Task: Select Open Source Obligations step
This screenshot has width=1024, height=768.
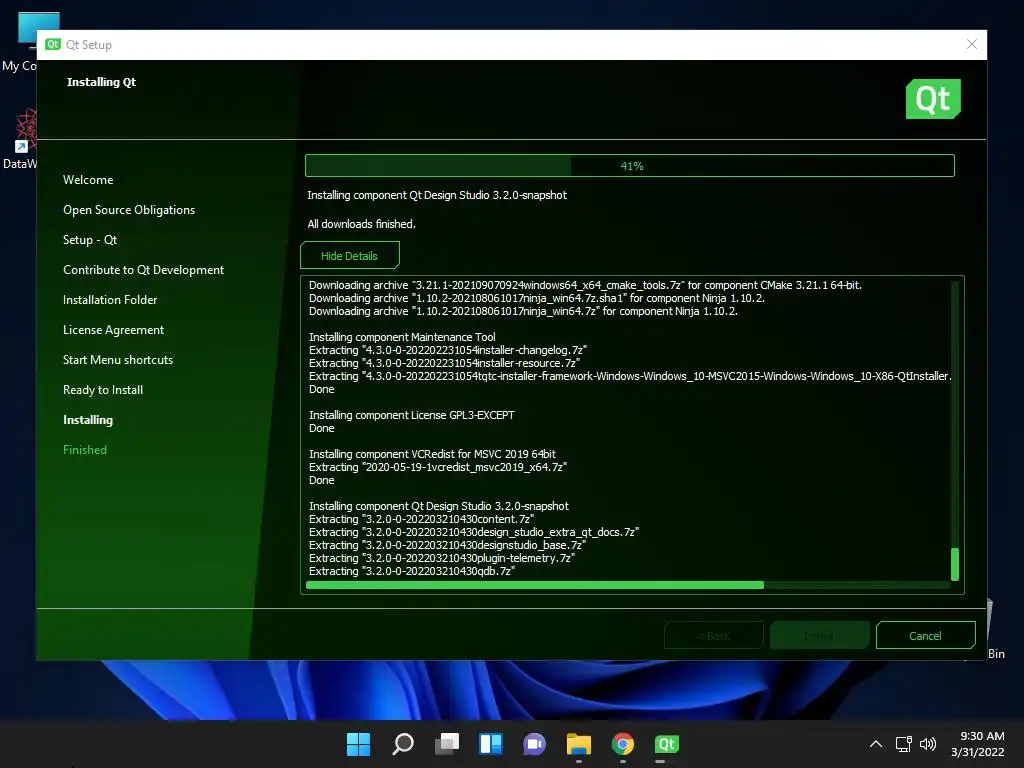Action: (129, 210)
